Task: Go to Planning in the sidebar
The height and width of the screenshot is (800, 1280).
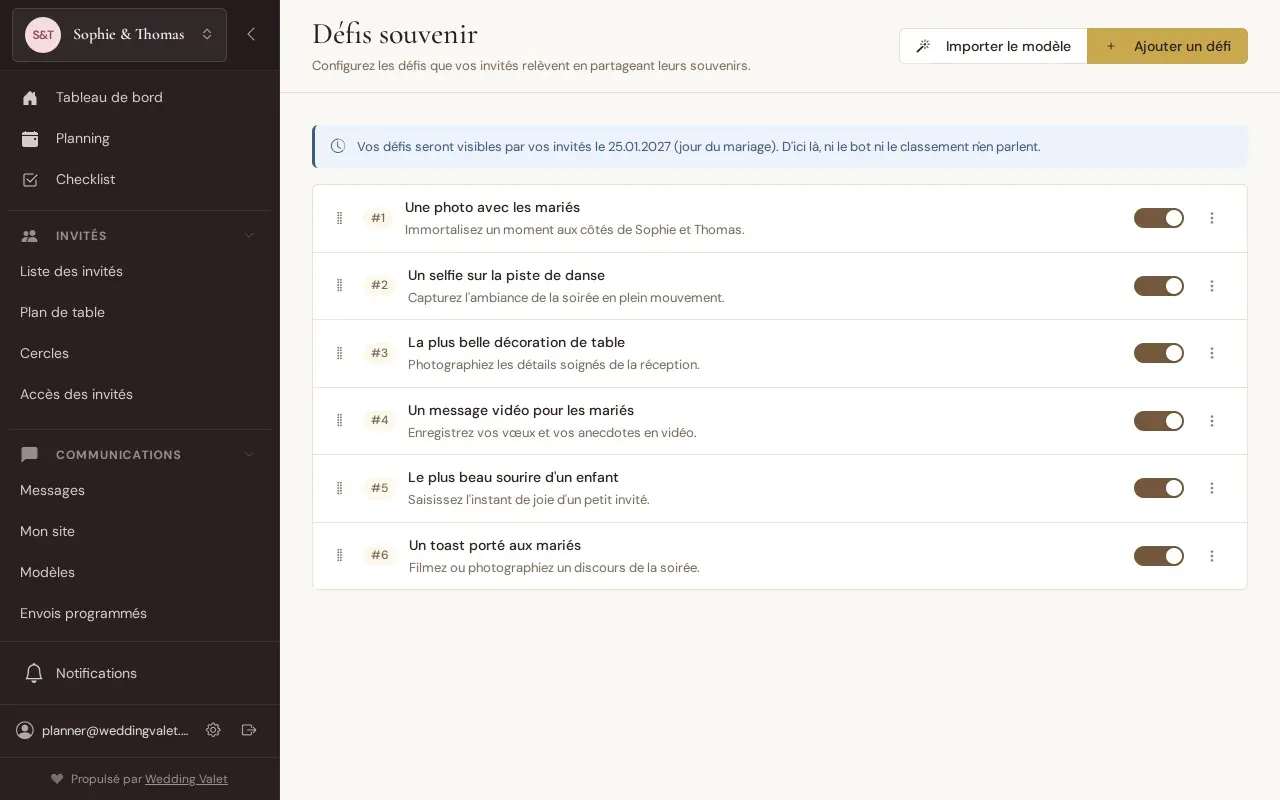Action: (x=139, y=138)
